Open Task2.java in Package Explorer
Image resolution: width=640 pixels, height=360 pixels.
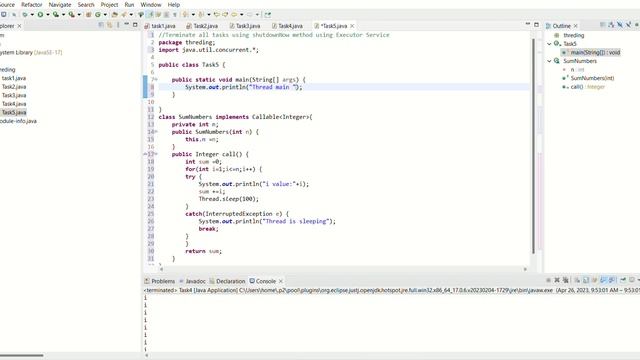click(x=14, y=87)
